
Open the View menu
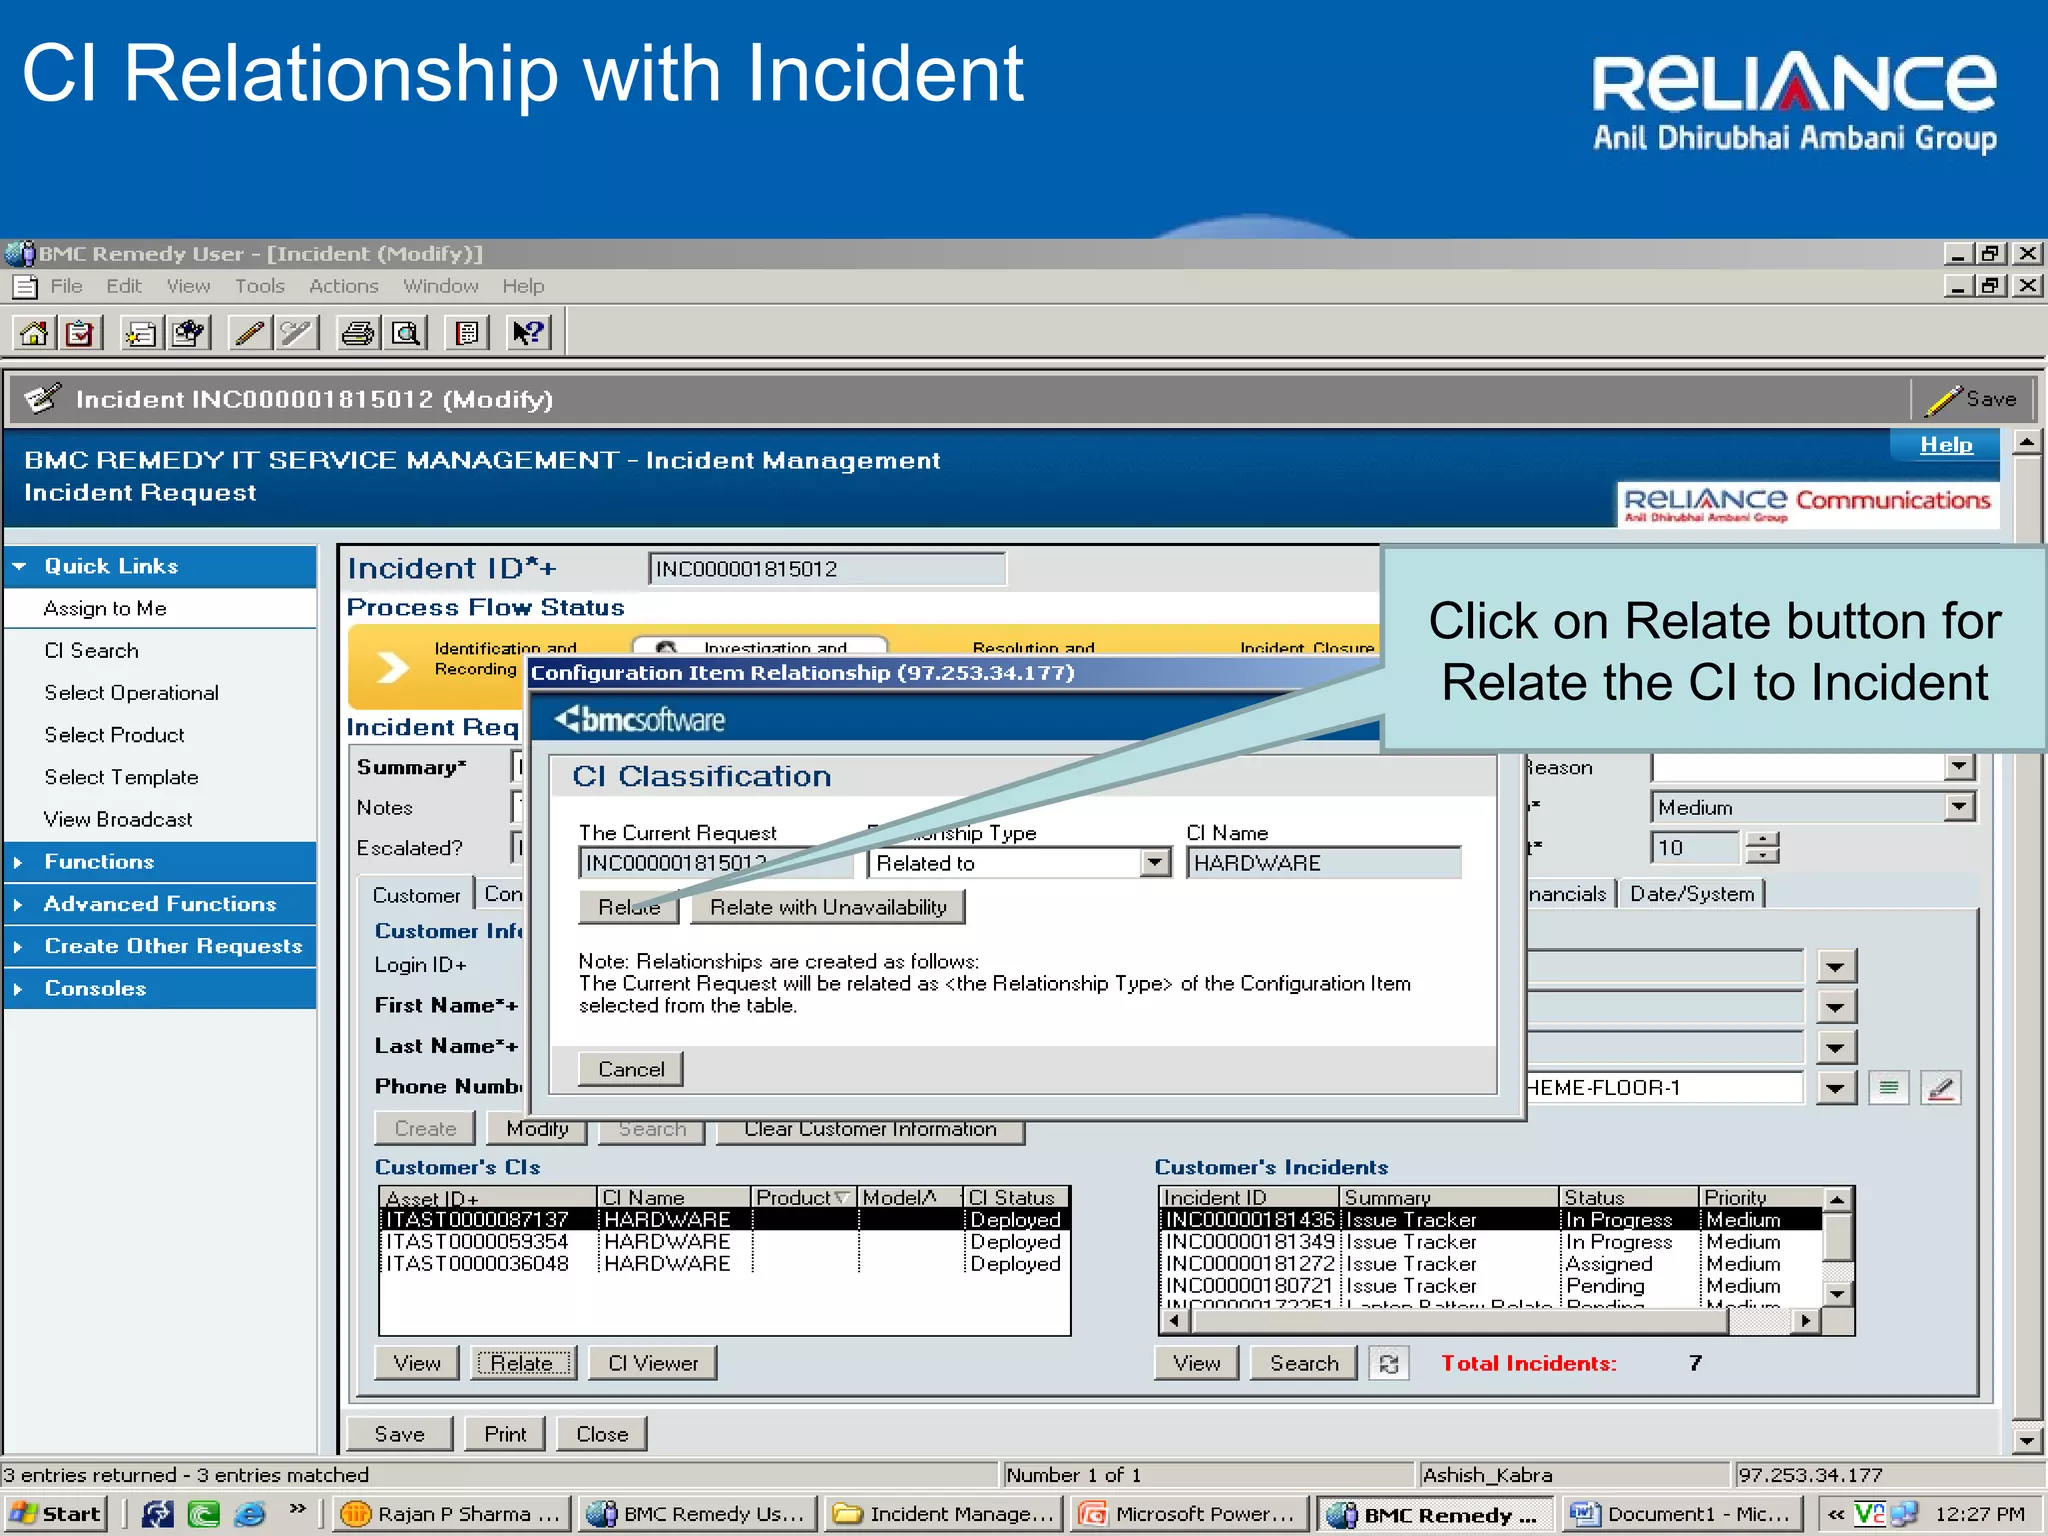(x=188, y=286)
